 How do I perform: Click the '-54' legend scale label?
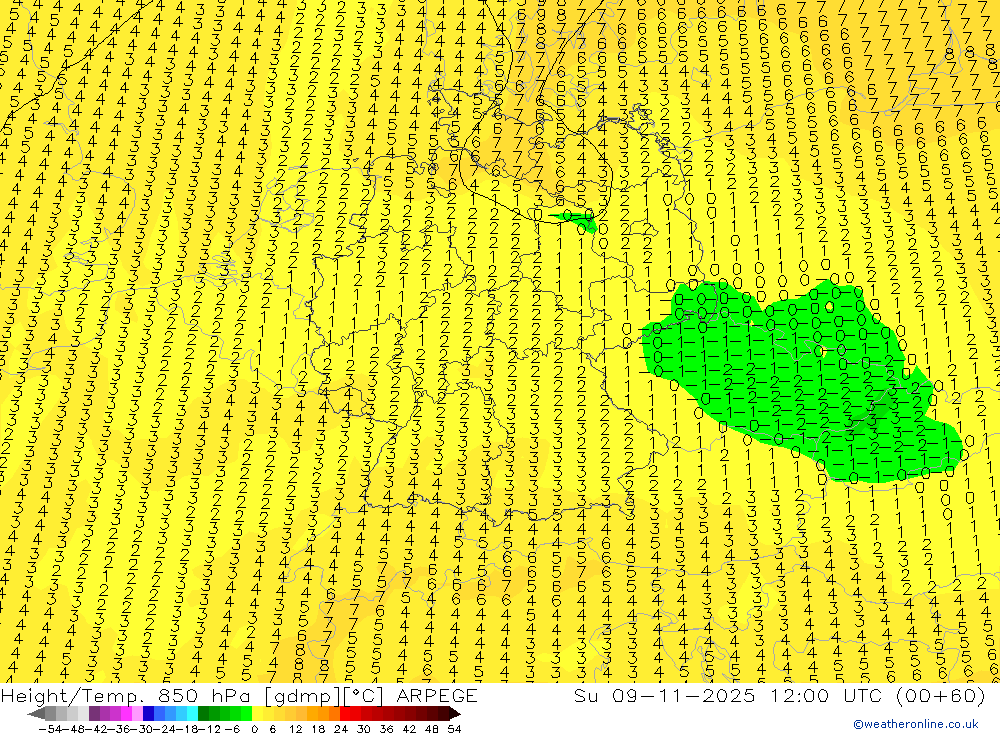pyautogui.click(x=50, y=729)
